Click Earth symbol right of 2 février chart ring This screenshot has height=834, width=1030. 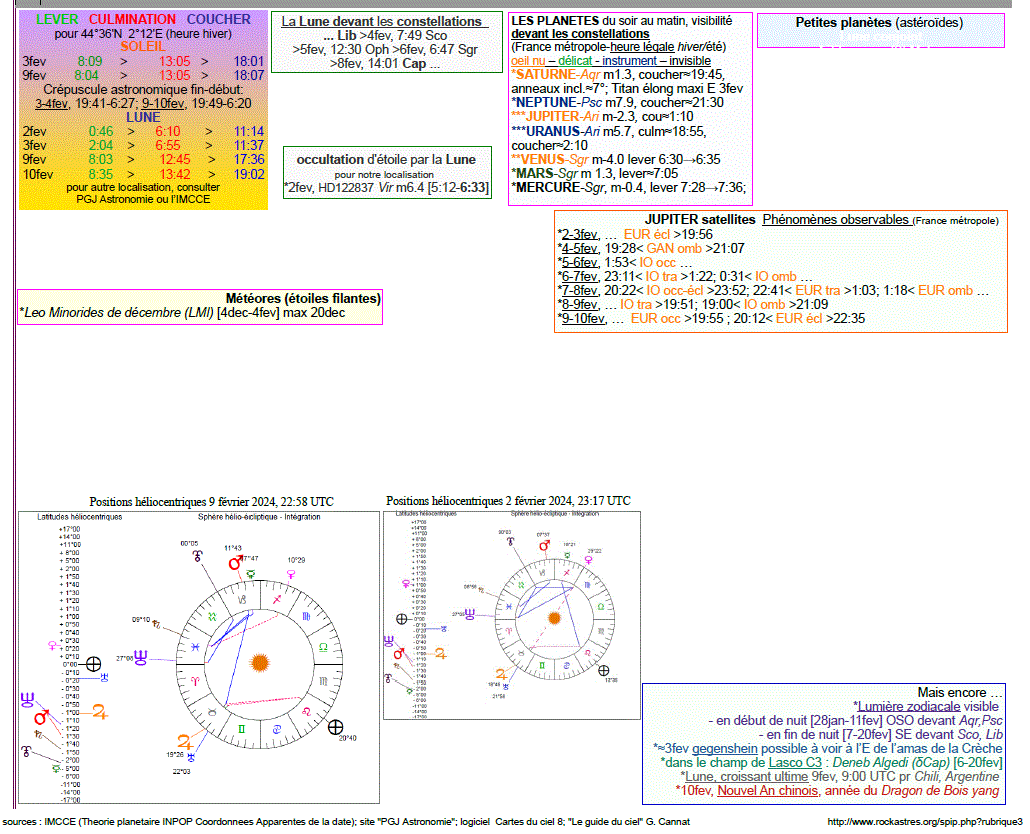(x=604, y=670)
